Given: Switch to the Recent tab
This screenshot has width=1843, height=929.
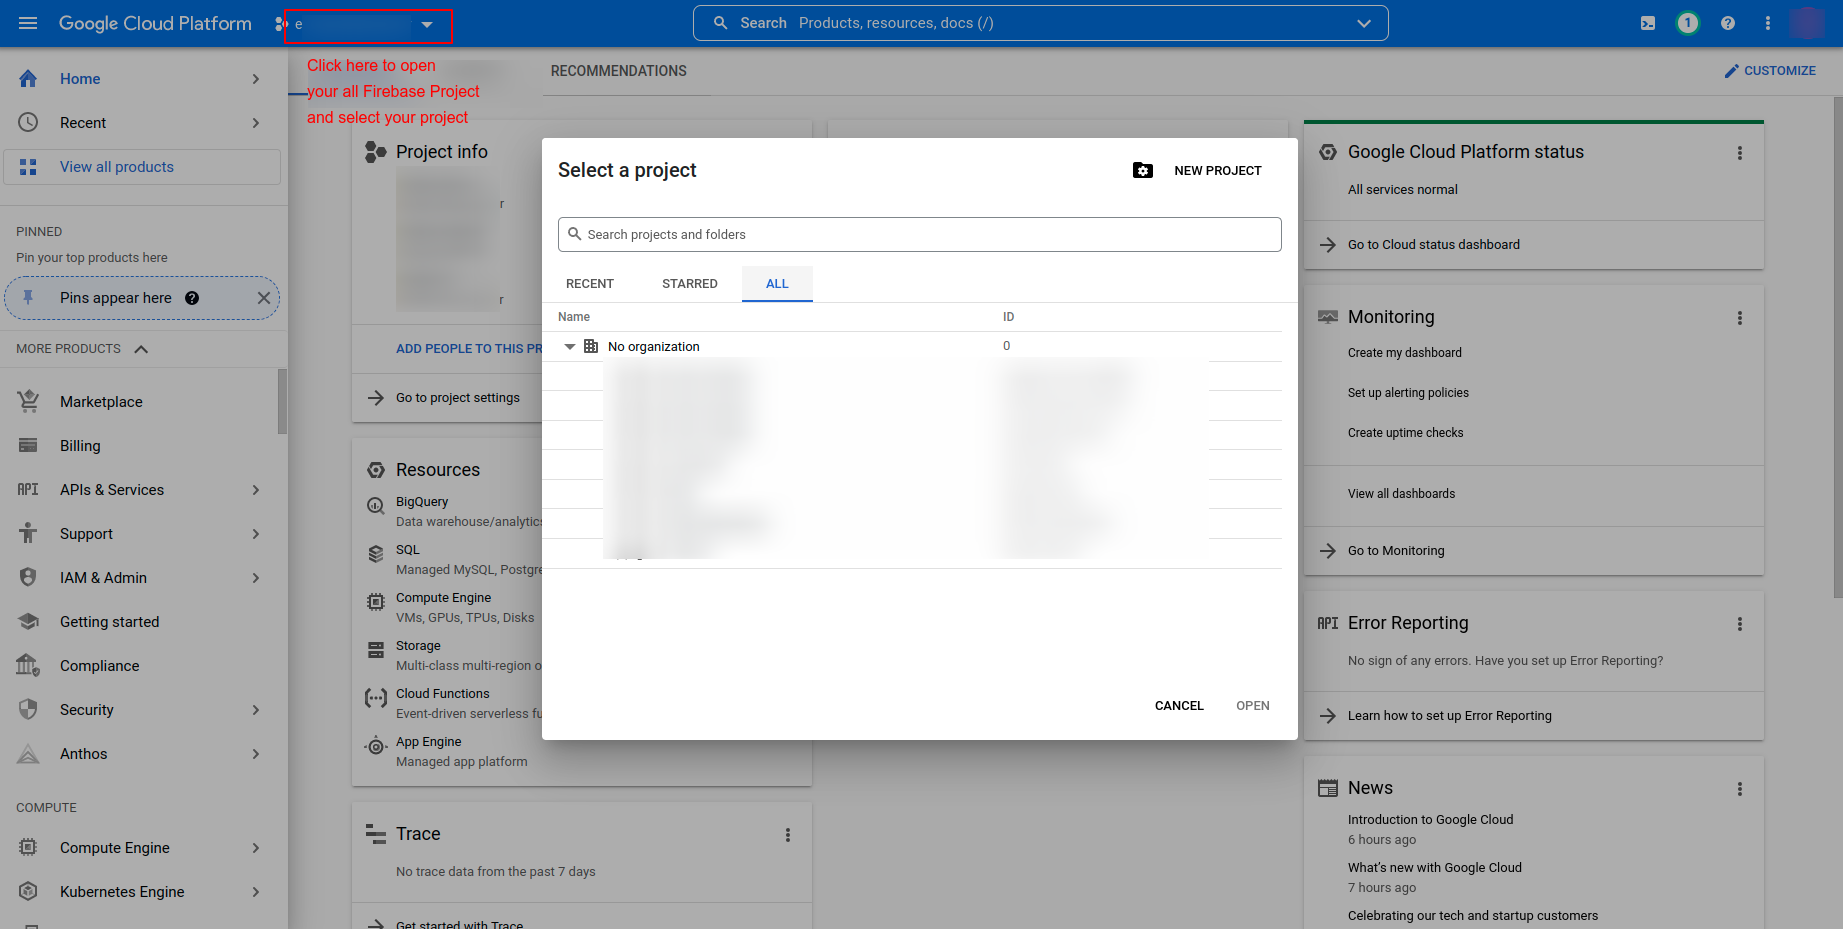Looking at the screenshot, I should (590, 284).
